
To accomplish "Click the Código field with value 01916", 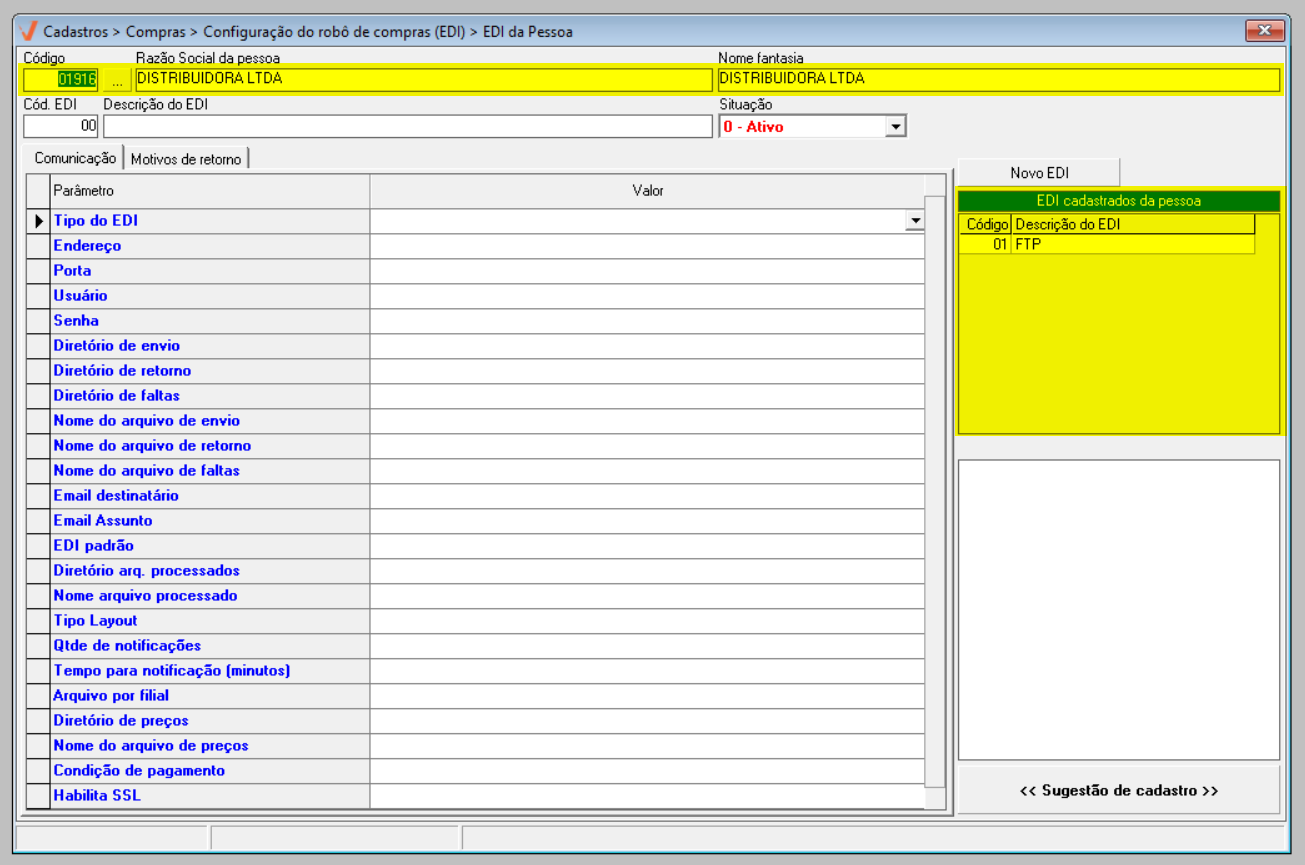I will pos(62,79).
